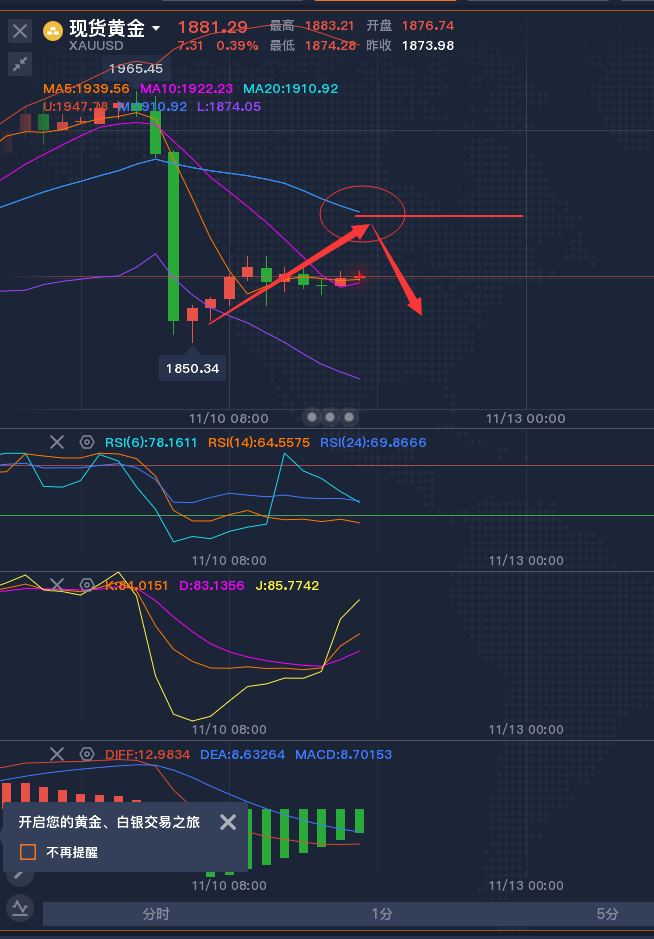Click the RSI(14):64.5575 value

pos(259,443)
